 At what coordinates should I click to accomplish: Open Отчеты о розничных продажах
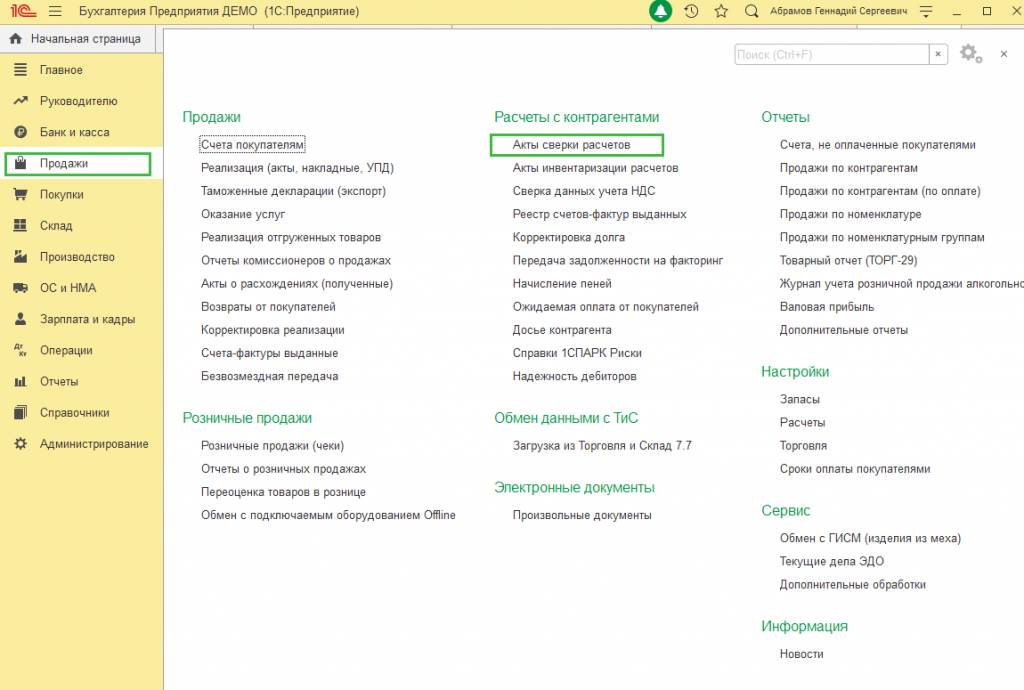click(283, 469)
